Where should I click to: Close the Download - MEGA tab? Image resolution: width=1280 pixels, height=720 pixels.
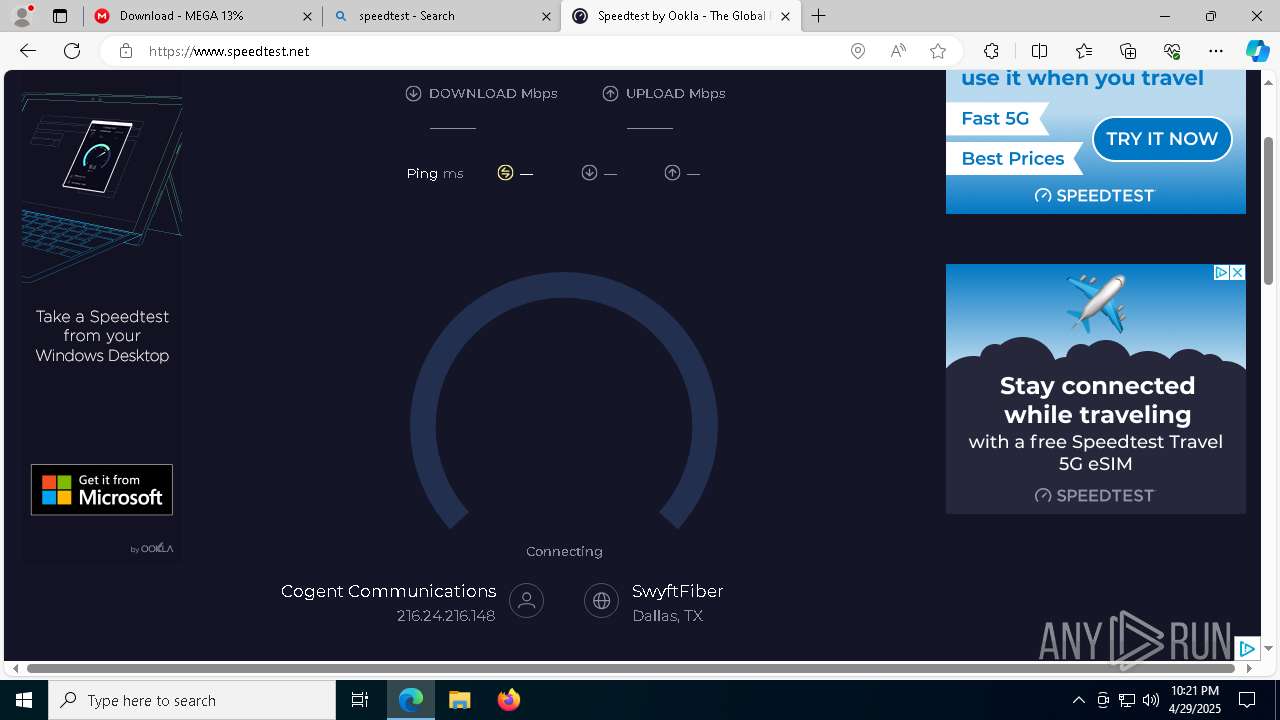point(307,16)
